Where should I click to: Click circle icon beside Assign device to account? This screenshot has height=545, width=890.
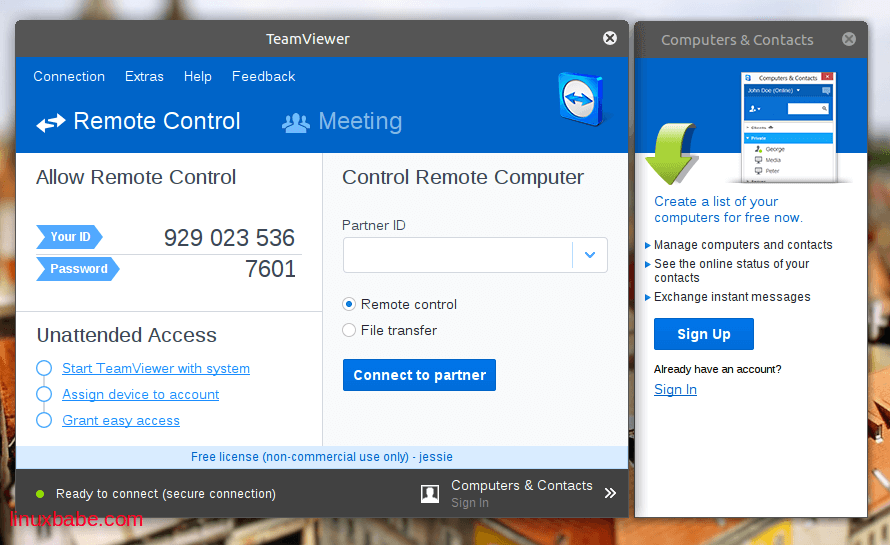click(44, 394)
